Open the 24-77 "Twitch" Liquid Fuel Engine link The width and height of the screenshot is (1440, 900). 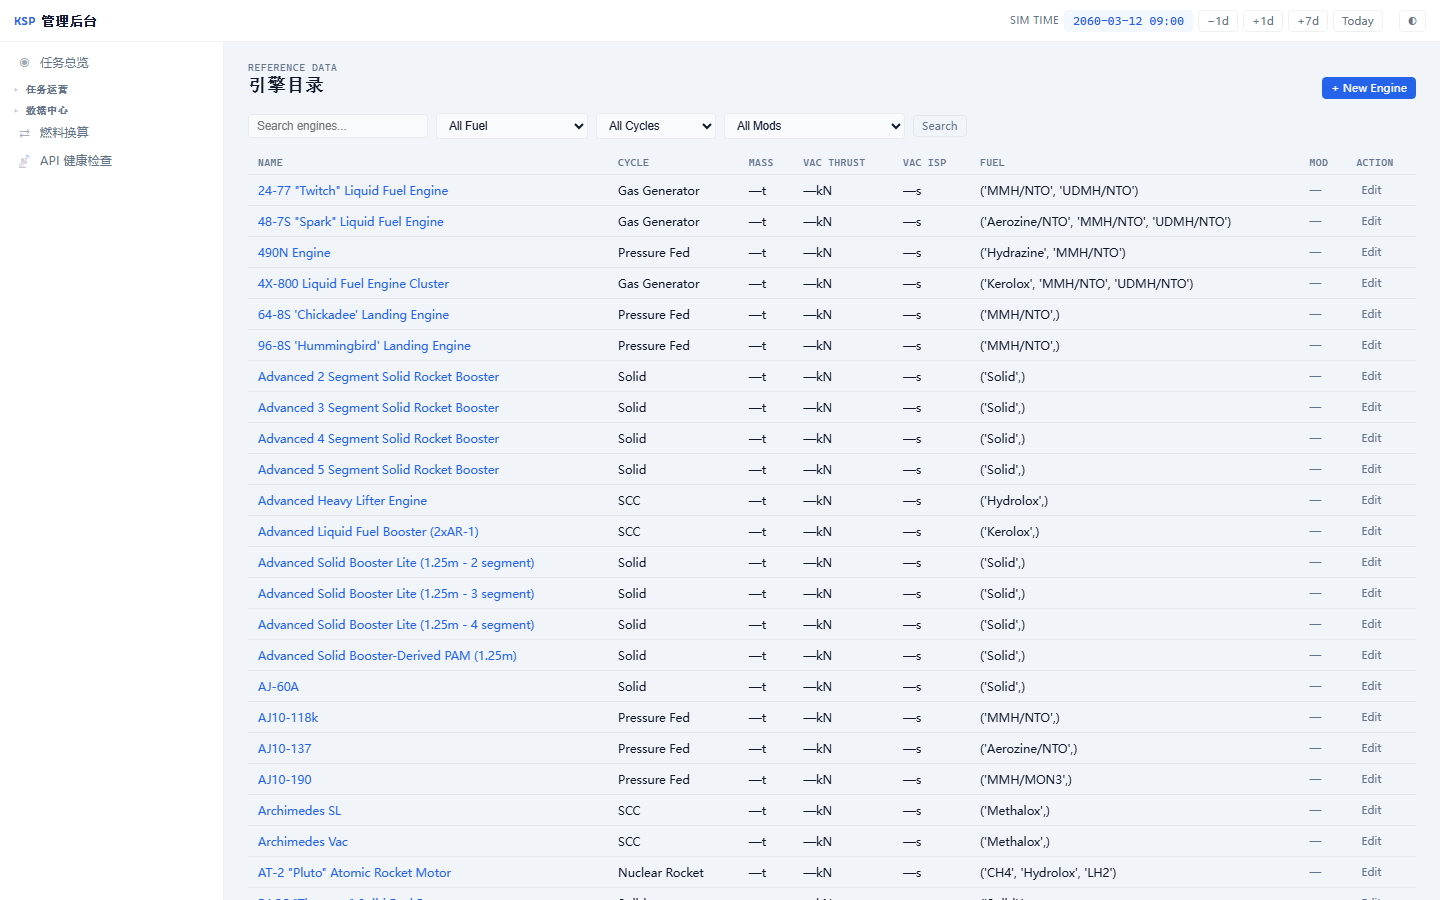click(x=353, y=191)
